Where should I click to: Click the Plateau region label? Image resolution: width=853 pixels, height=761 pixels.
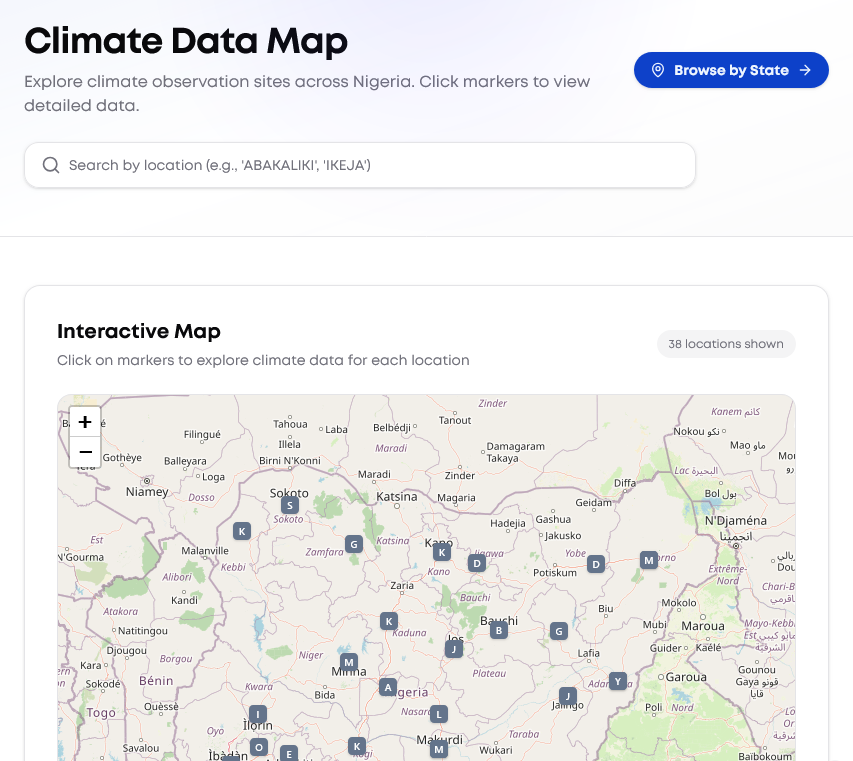coord(489,673)
